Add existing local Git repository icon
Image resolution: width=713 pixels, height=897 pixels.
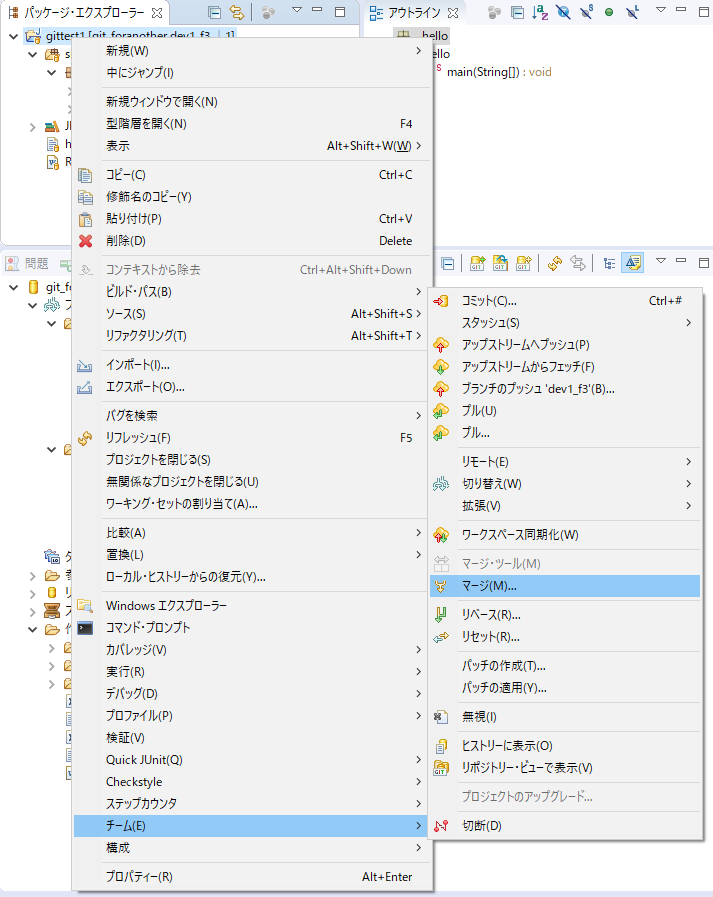click(x=477, y=263)
